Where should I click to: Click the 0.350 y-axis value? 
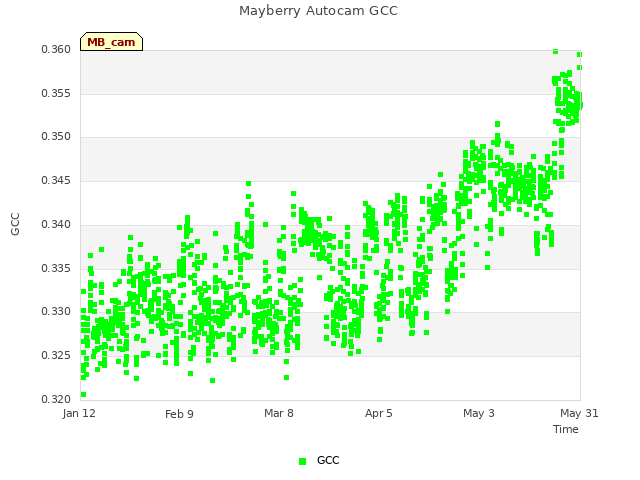click(56, 137)
